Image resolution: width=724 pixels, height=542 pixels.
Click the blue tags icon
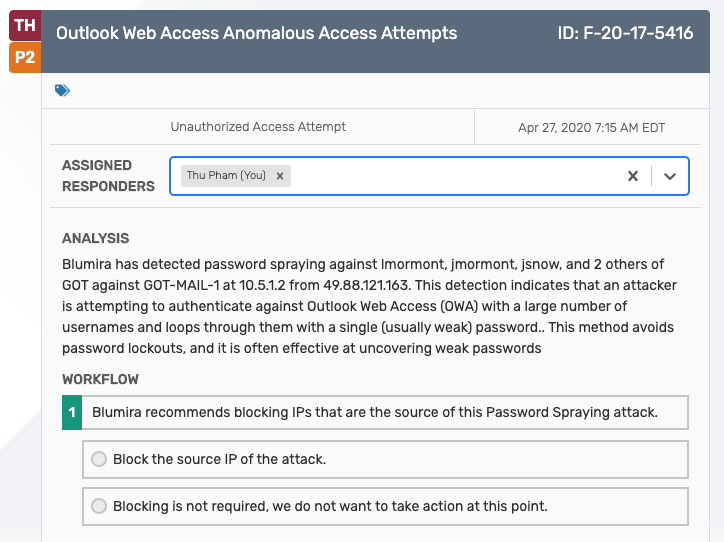[62, 90]
